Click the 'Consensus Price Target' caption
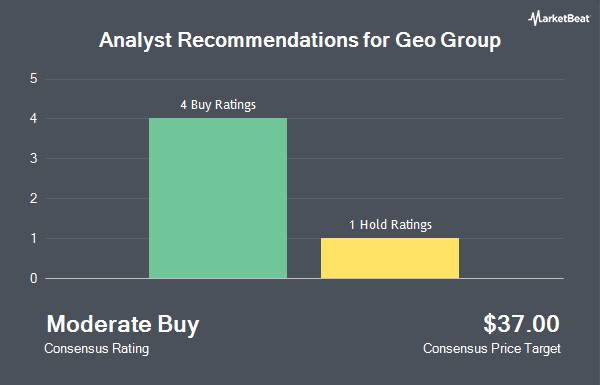Viewport: 600px width, 385px height. (x=492, y=349)
